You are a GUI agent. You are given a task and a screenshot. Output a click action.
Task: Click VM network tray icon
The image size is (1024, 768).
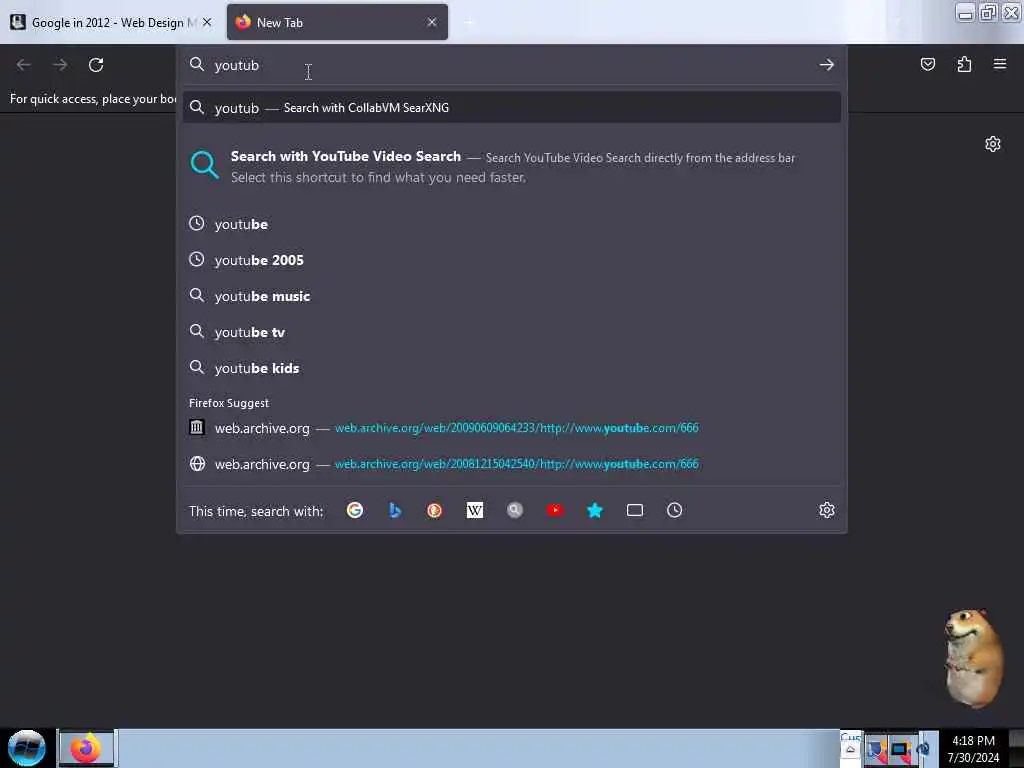point(876,749)
